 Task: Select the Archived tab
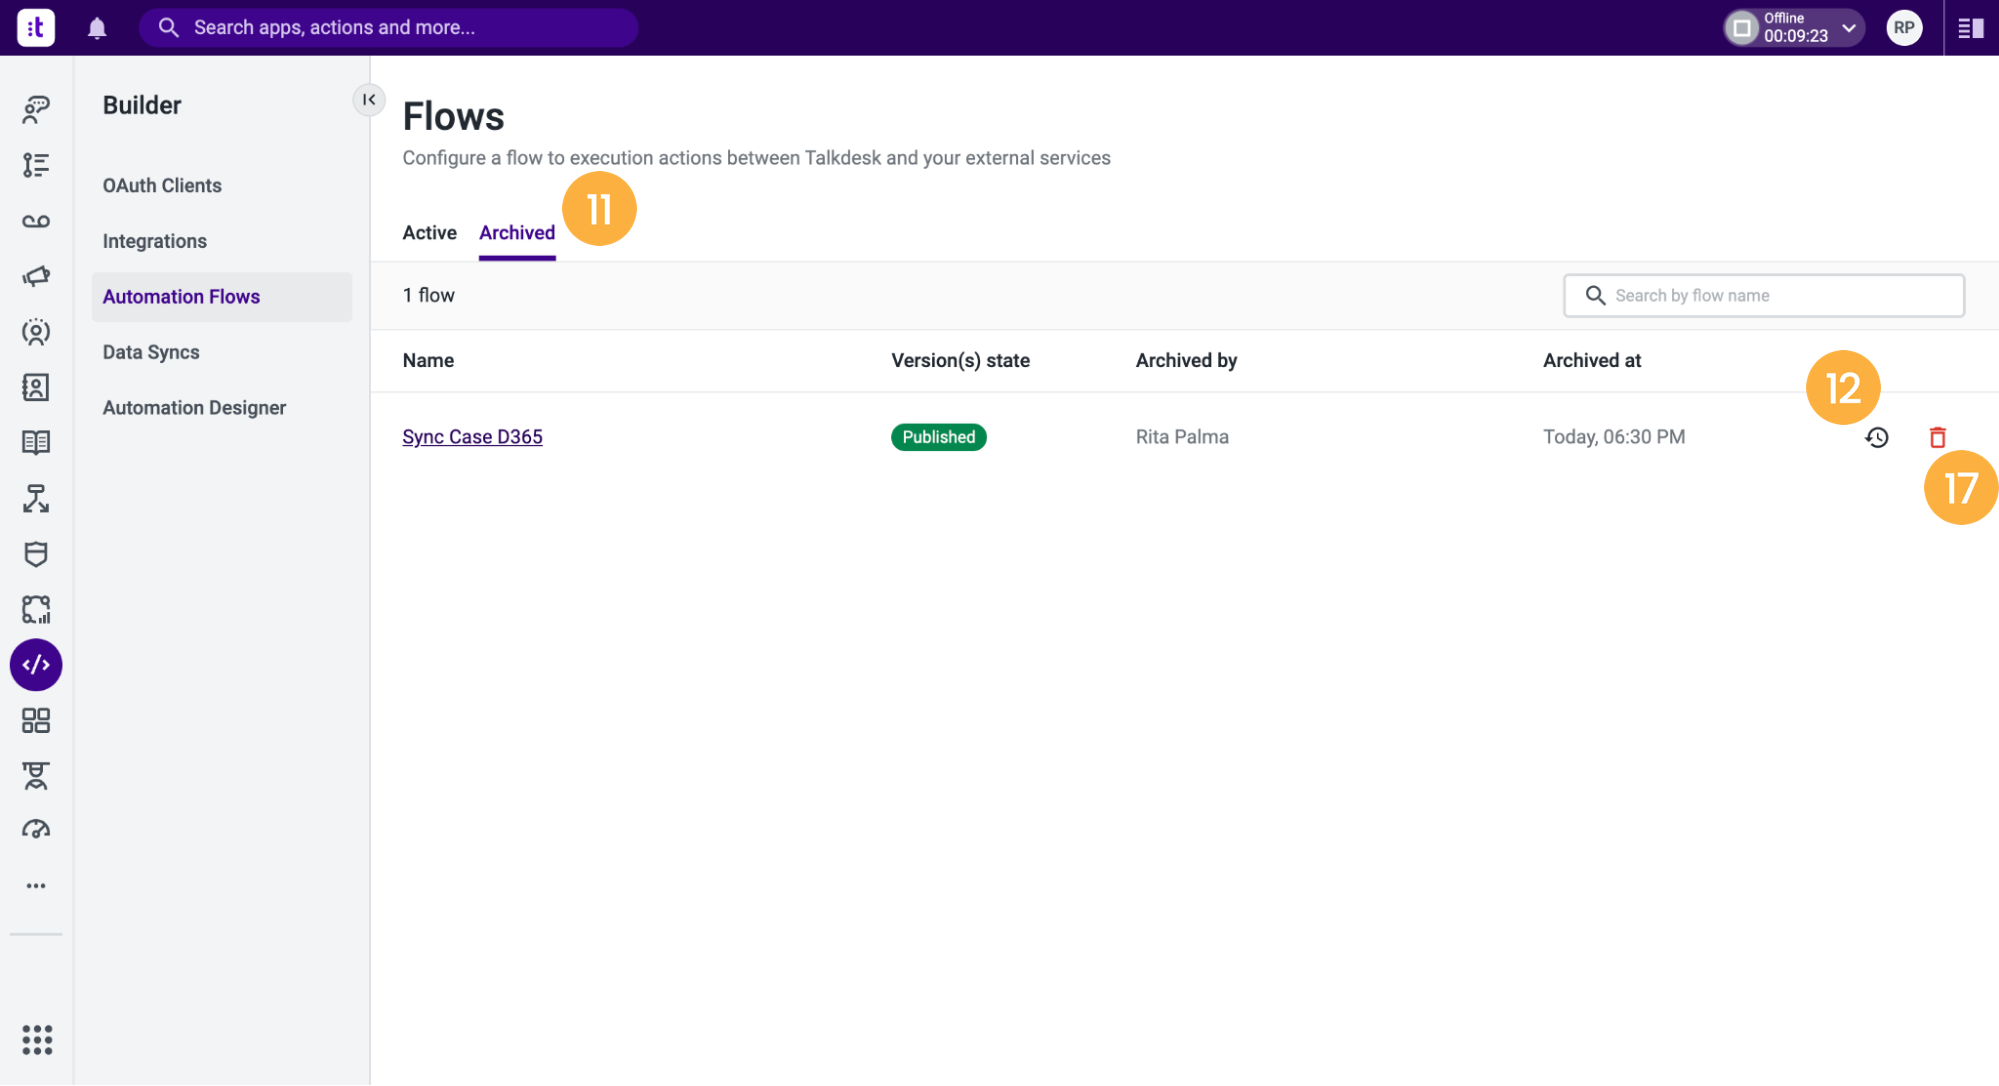pos(517,233)
